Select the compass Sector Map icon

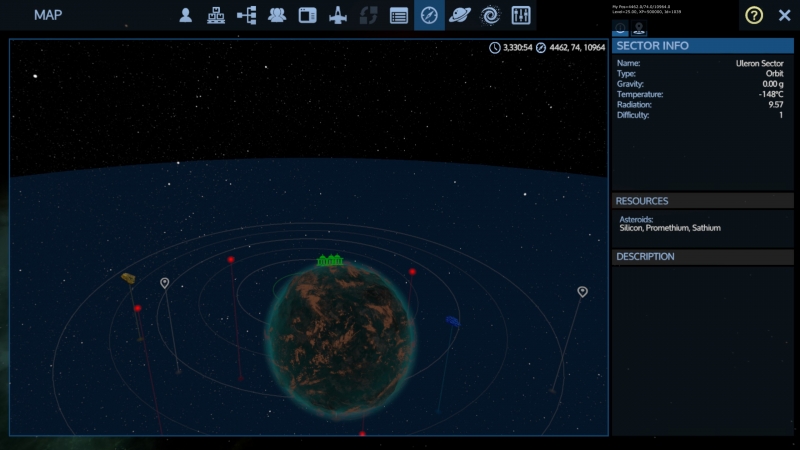pyautogui.click(x=429, y=15)
